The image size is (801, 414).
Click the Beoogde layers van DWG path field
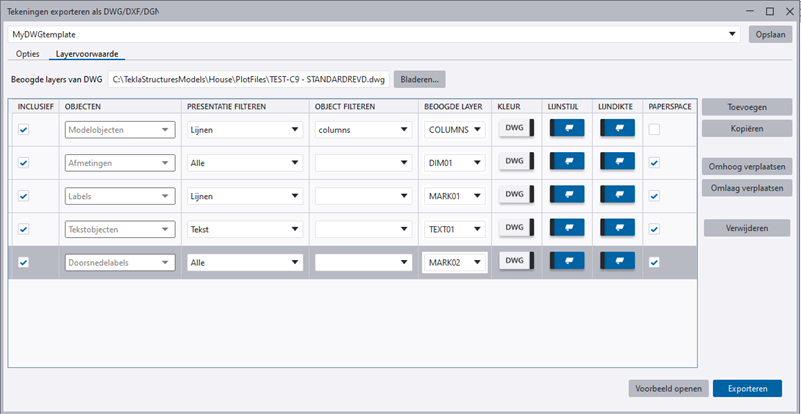(x=248, y=79)
